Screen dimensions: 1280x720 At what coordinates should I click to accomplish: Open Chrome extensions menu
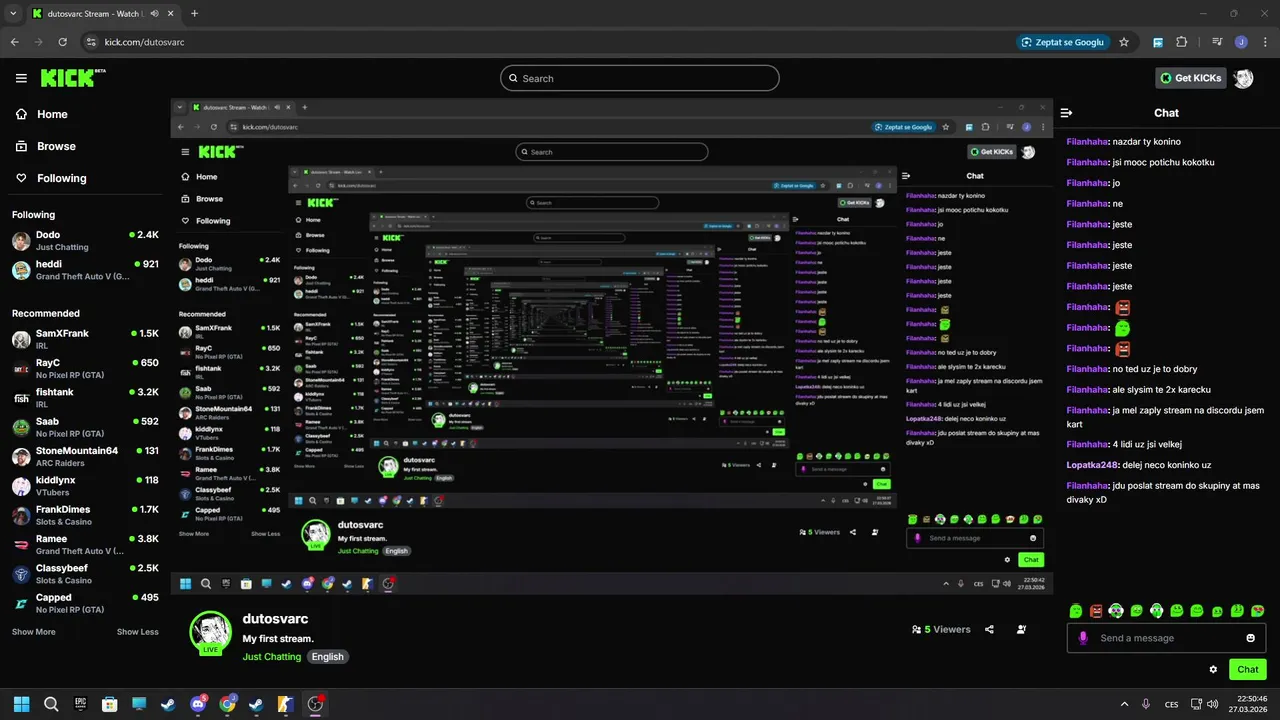[x=1181, y=42]
